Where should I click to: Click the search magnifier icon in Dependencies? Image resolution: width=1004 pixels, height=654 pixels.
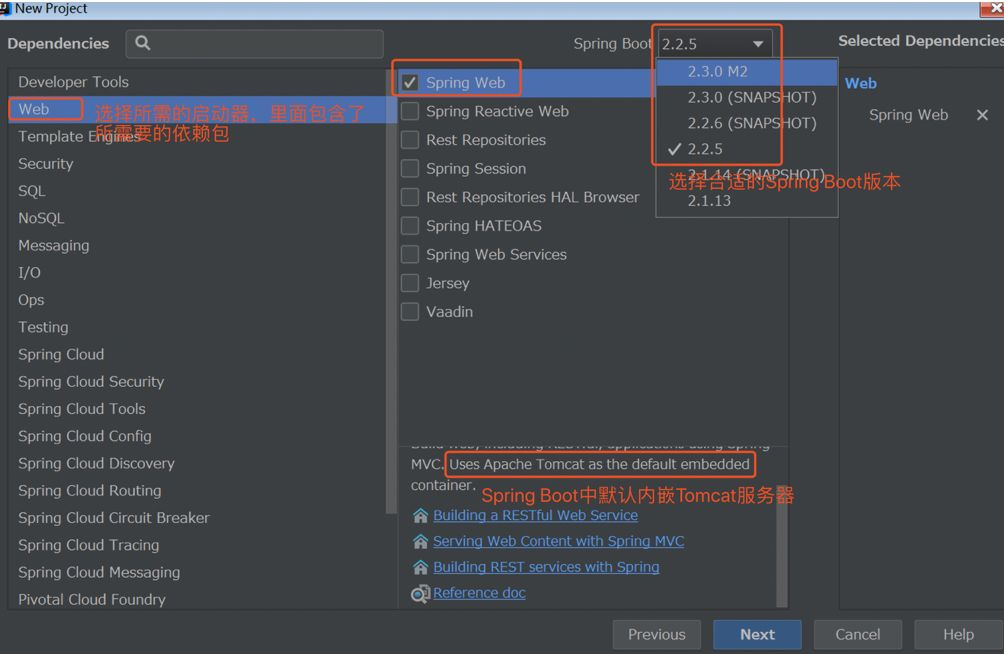click(x=143, y=43)
